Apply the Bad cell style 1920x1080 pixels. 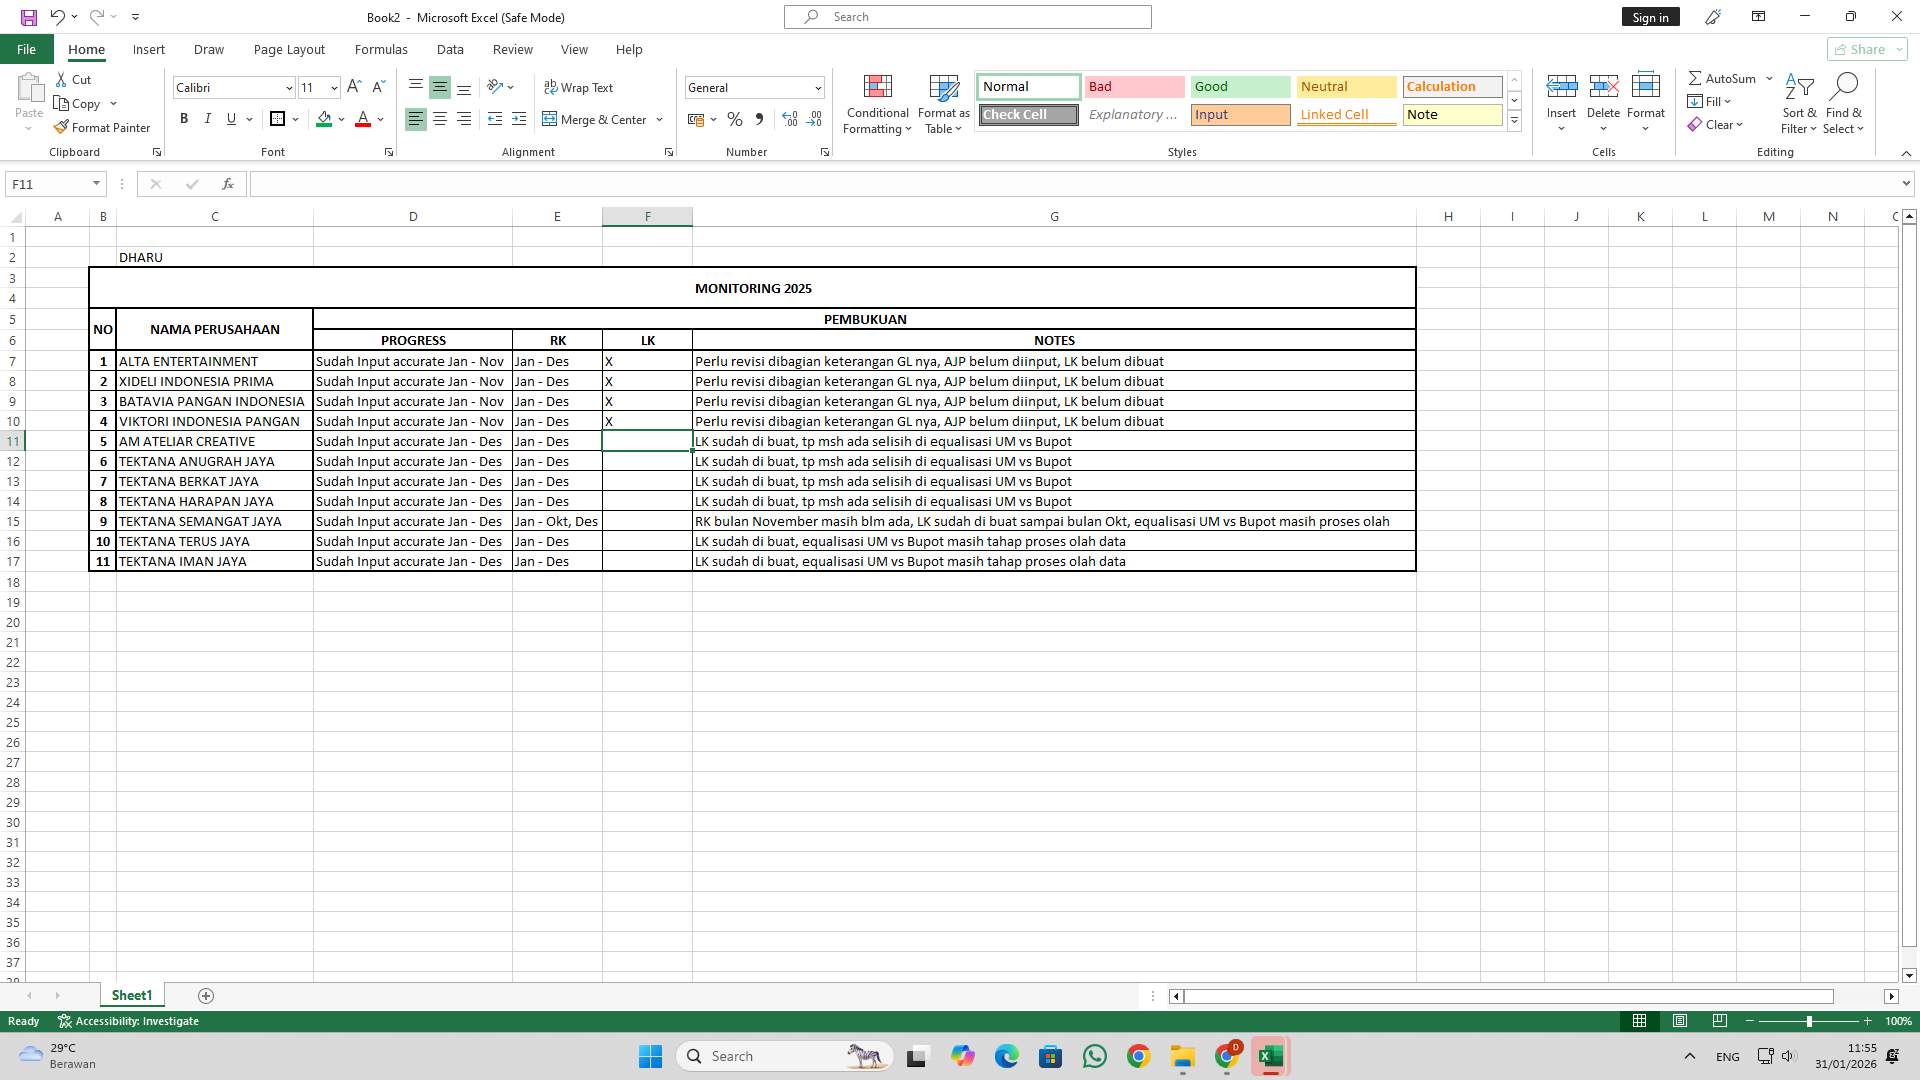(x=1134, y=87)
